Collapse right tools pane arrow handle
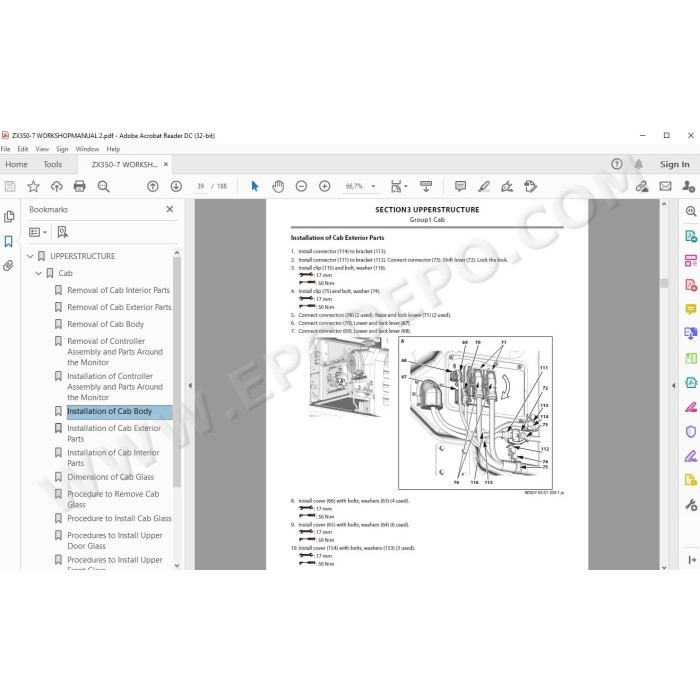Screen dimensions: 700x700 pos(674,385)
